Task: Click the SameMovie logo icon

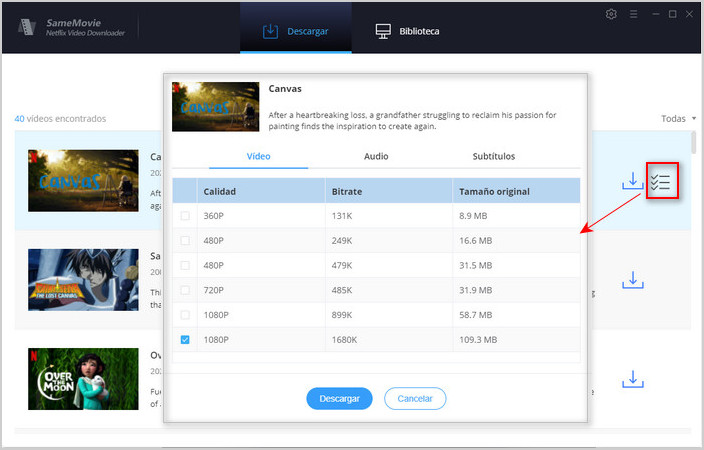Action: tap(27, 27)
